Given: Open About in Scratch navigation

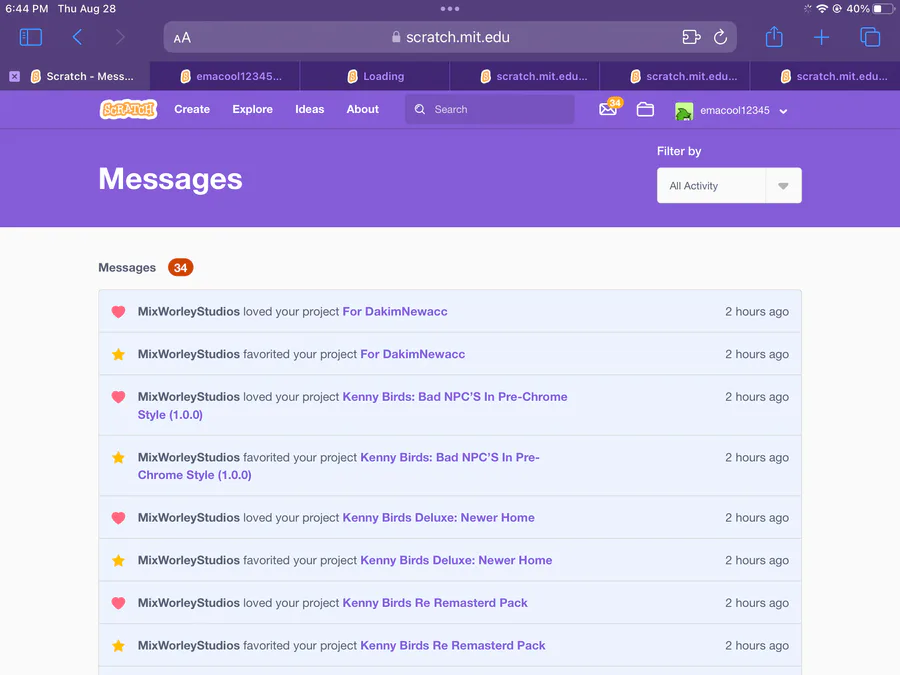Looking at the screenshot, I should (x=363, y=109).
